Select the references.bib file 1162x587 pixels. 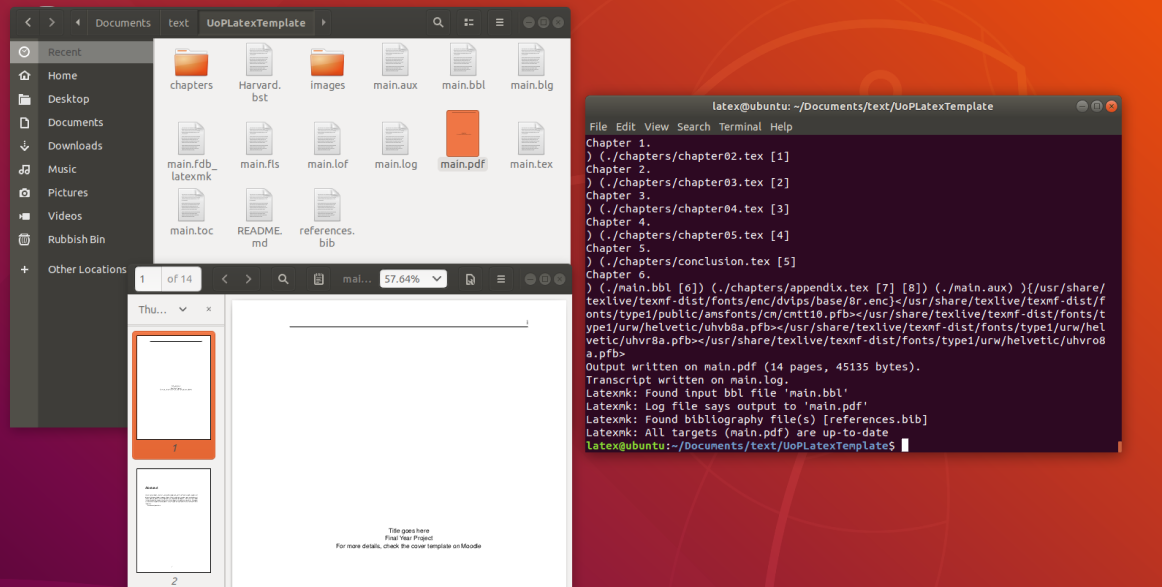tap(327, 219)
